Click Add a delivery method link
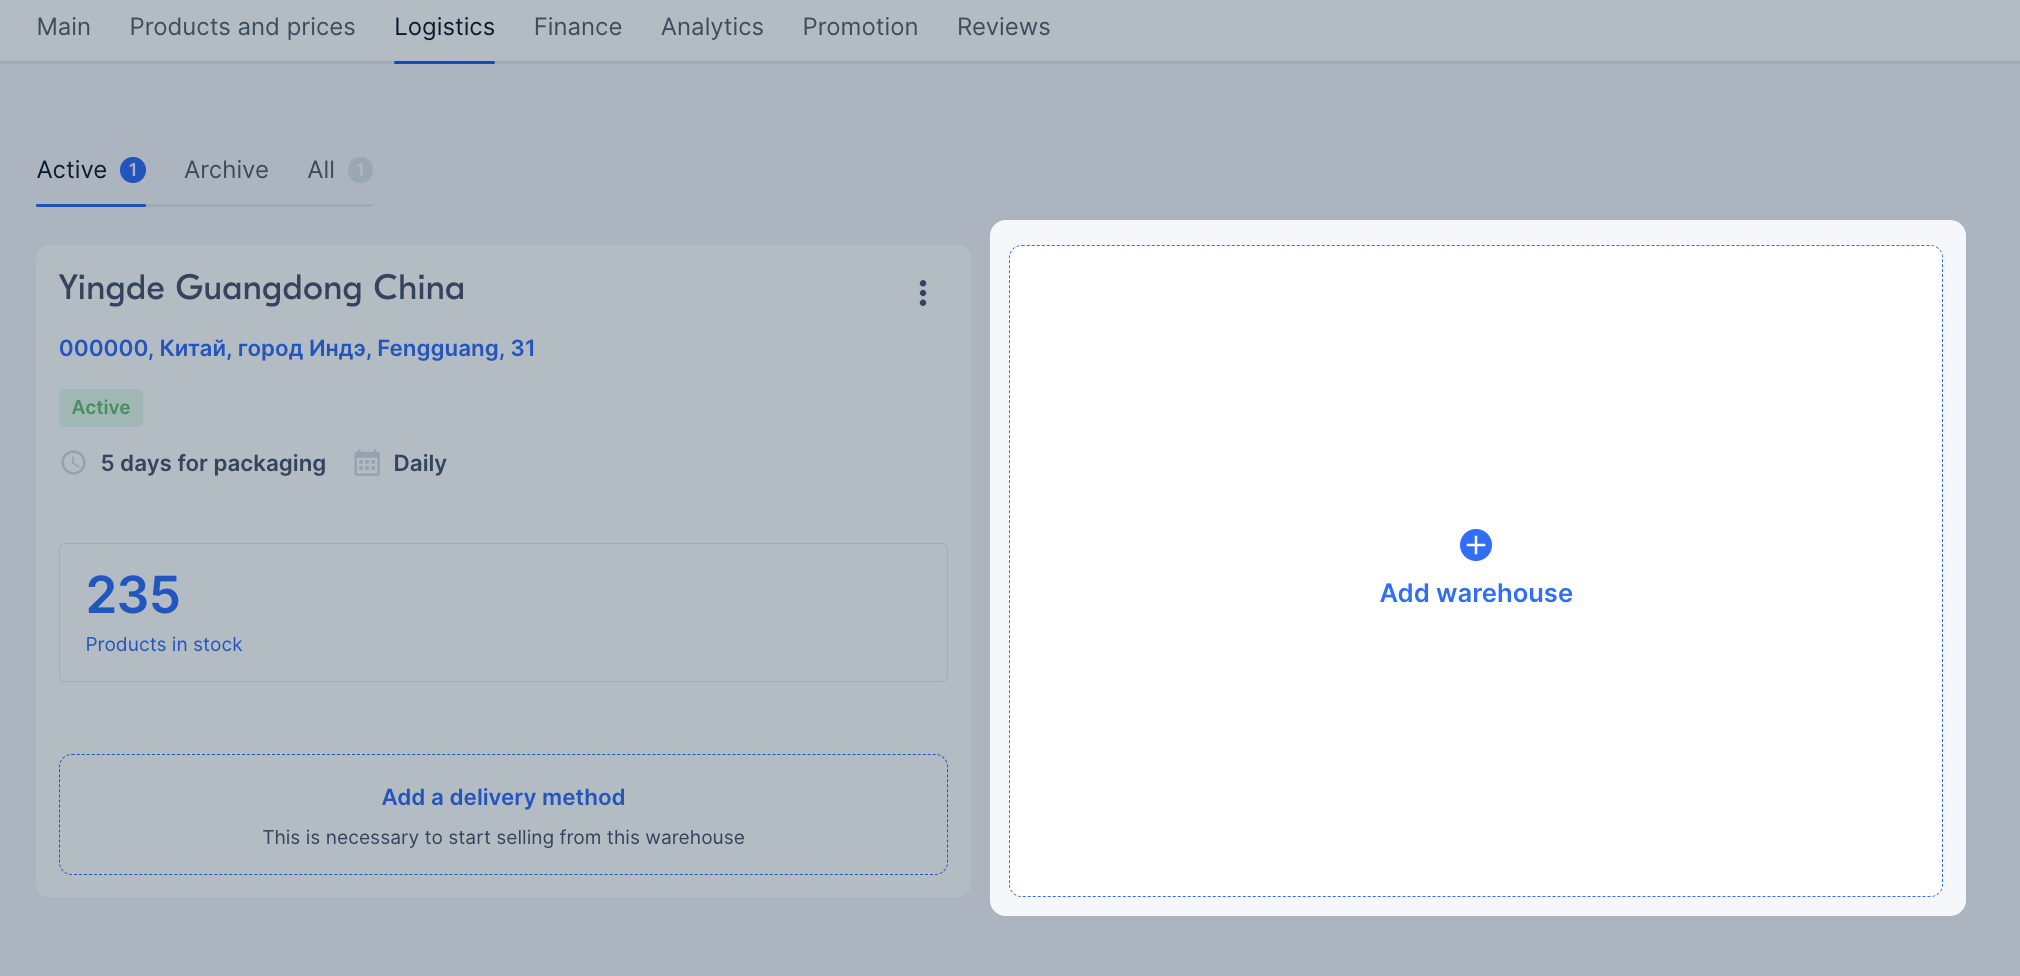The width and height of the screenshot is (2020, 976). click(503, 797)
